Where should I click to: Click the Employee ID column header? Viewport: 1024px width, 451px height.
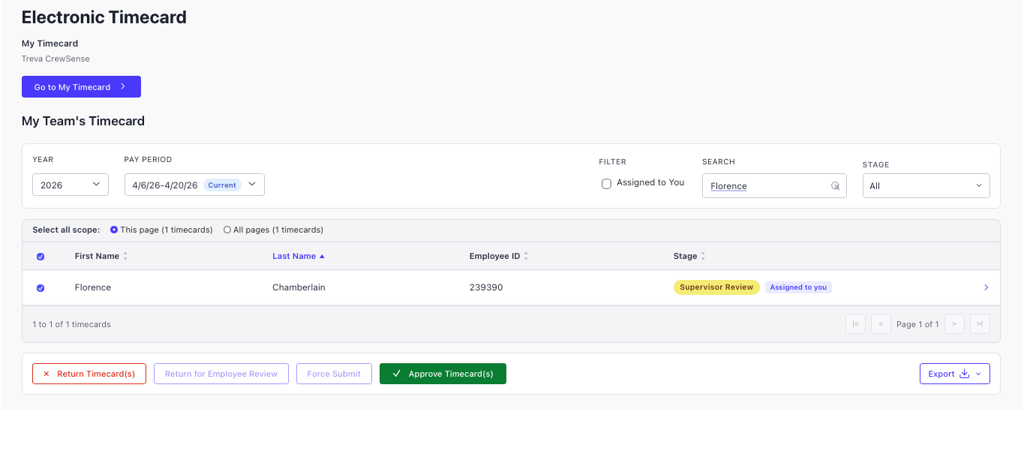click(494, 257)
